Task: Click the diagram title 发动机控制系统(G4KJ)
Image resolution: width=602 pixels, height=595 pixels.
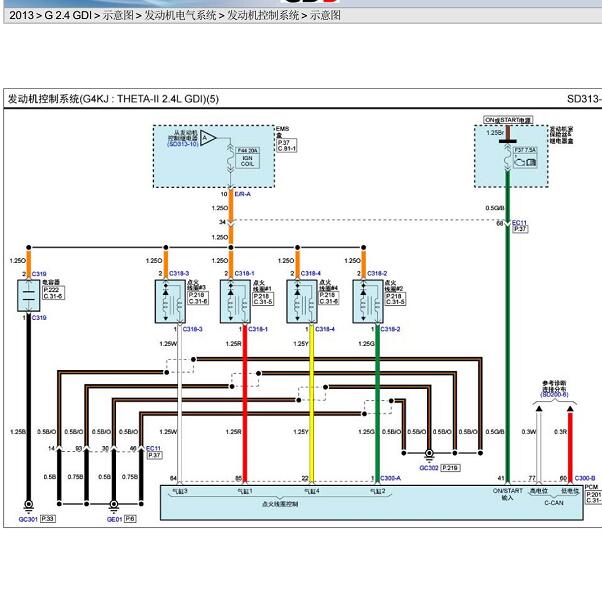Action: coord(113,99)
